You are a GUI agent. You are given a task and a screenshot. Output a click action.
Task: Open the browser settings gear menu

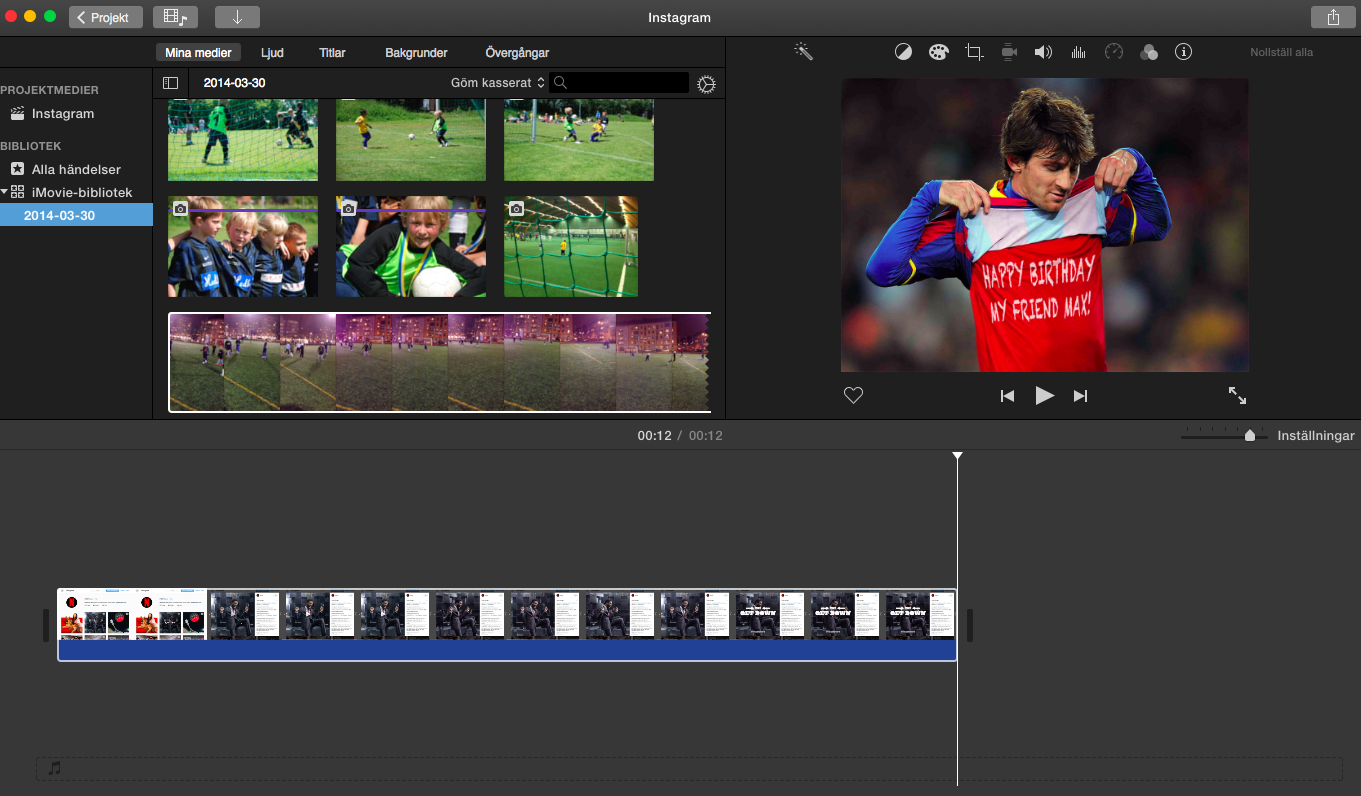pyautogui.click(x=706, y=84)
